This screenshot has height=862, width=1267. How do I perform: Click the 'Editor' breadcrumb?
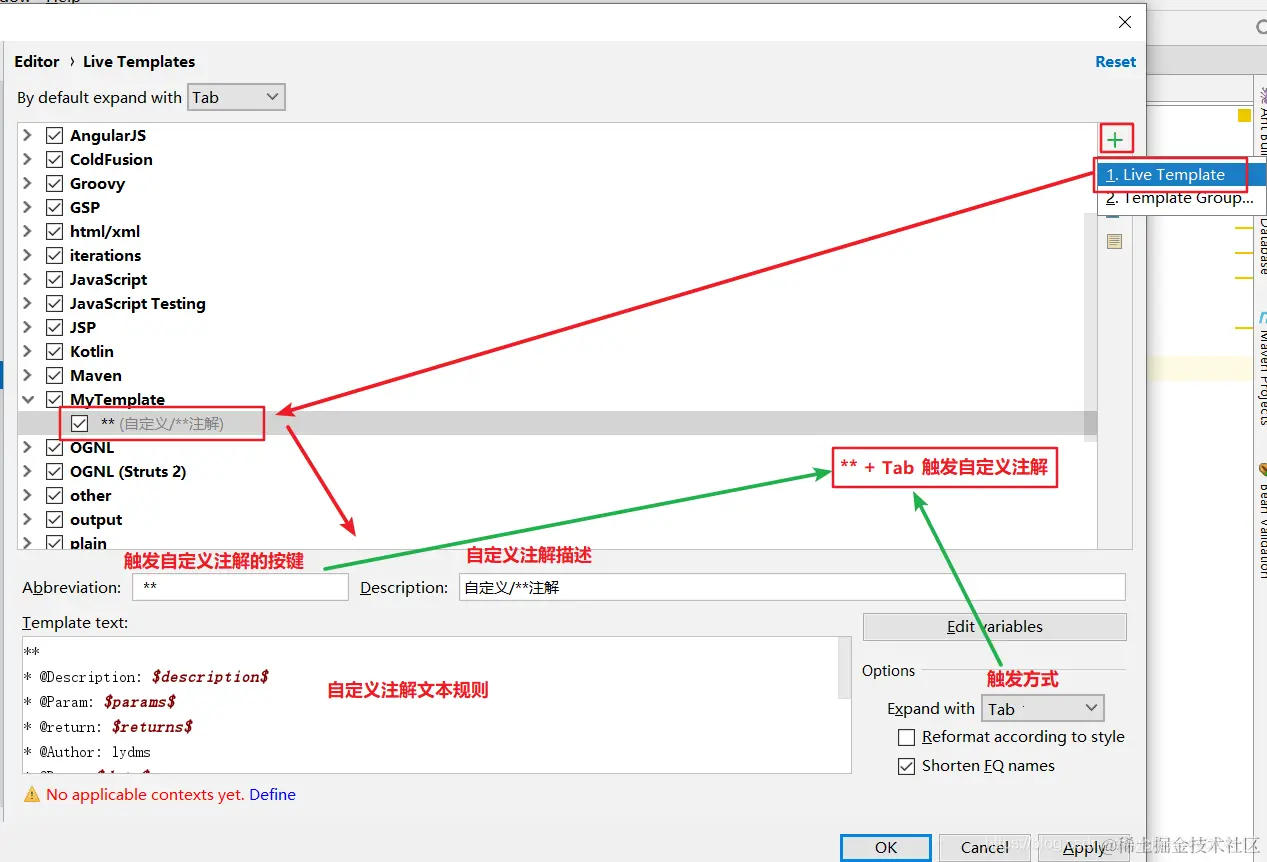37,61
